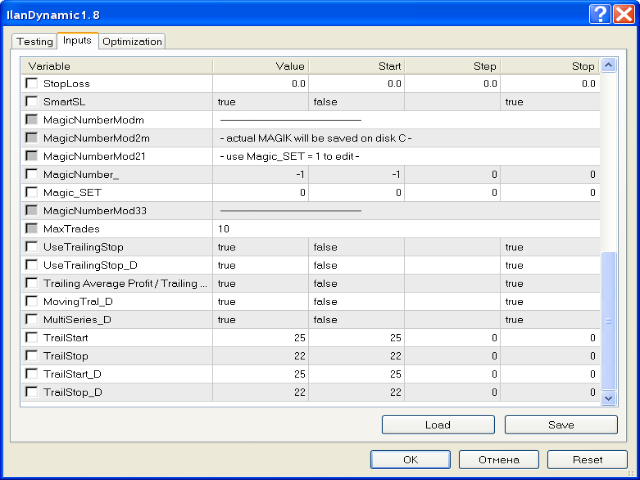Check the Trailing Average Profit row box
Image resolution: width=640 pixels, height=480 pixels.
31,283
